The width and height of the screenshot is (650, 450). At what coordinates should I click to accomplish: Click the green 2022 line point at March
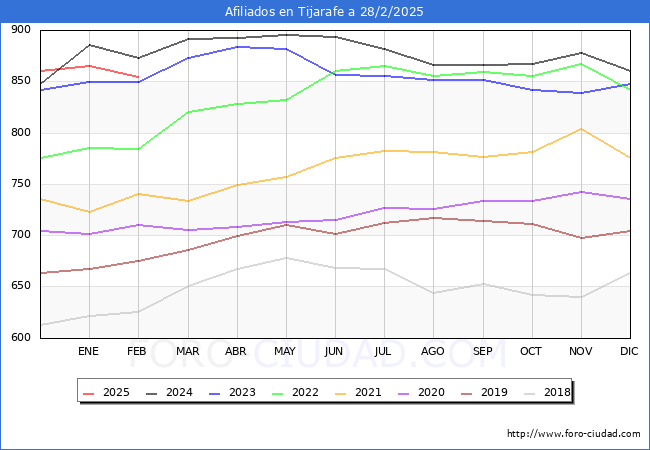[188, 112]
